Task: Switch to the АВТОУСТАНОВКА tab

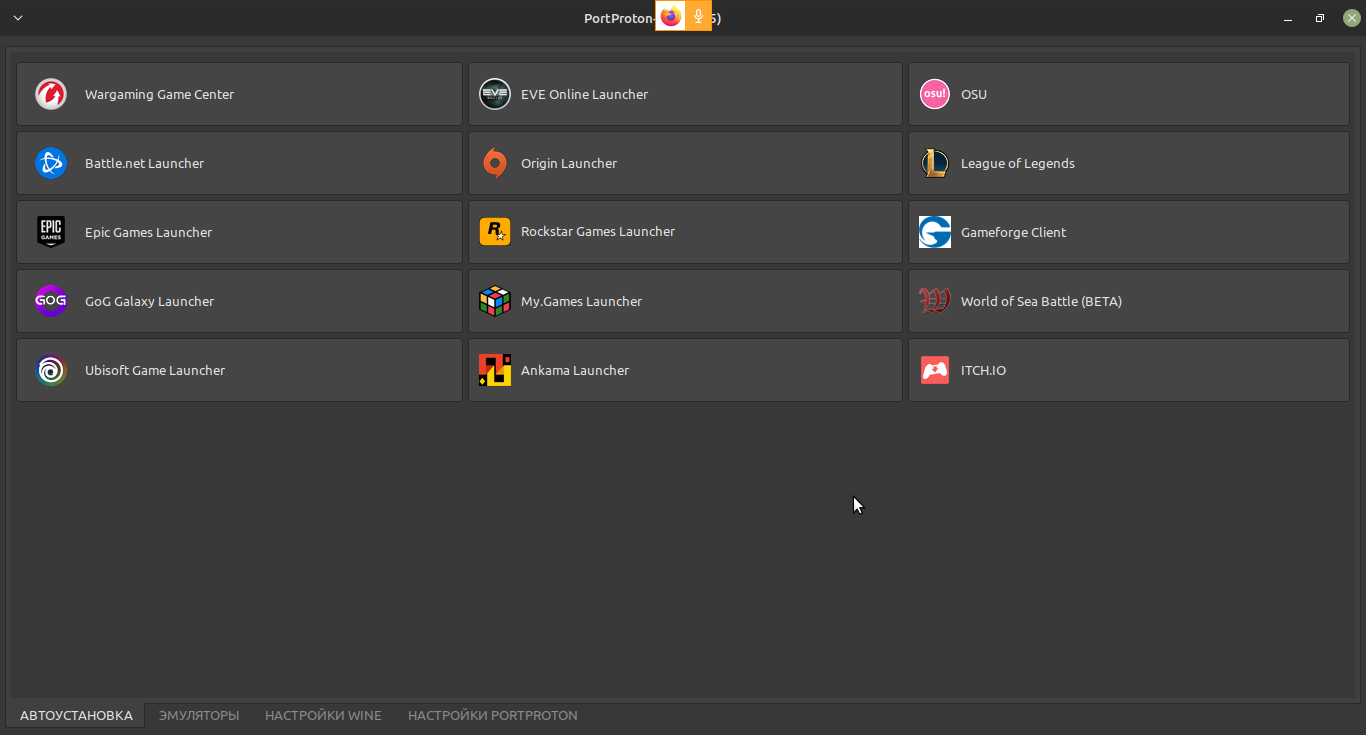Action: (76, 715)
